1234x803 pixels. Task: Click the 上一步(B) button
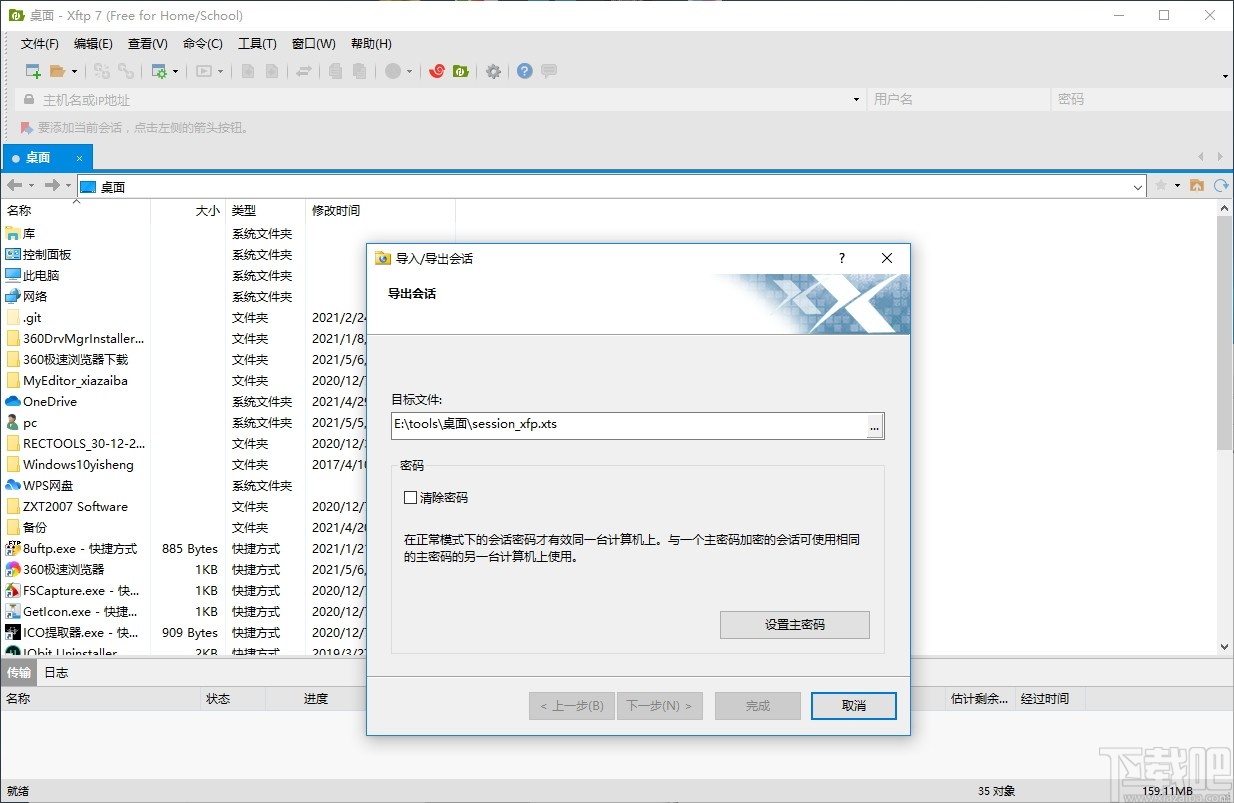pos(571,705)
